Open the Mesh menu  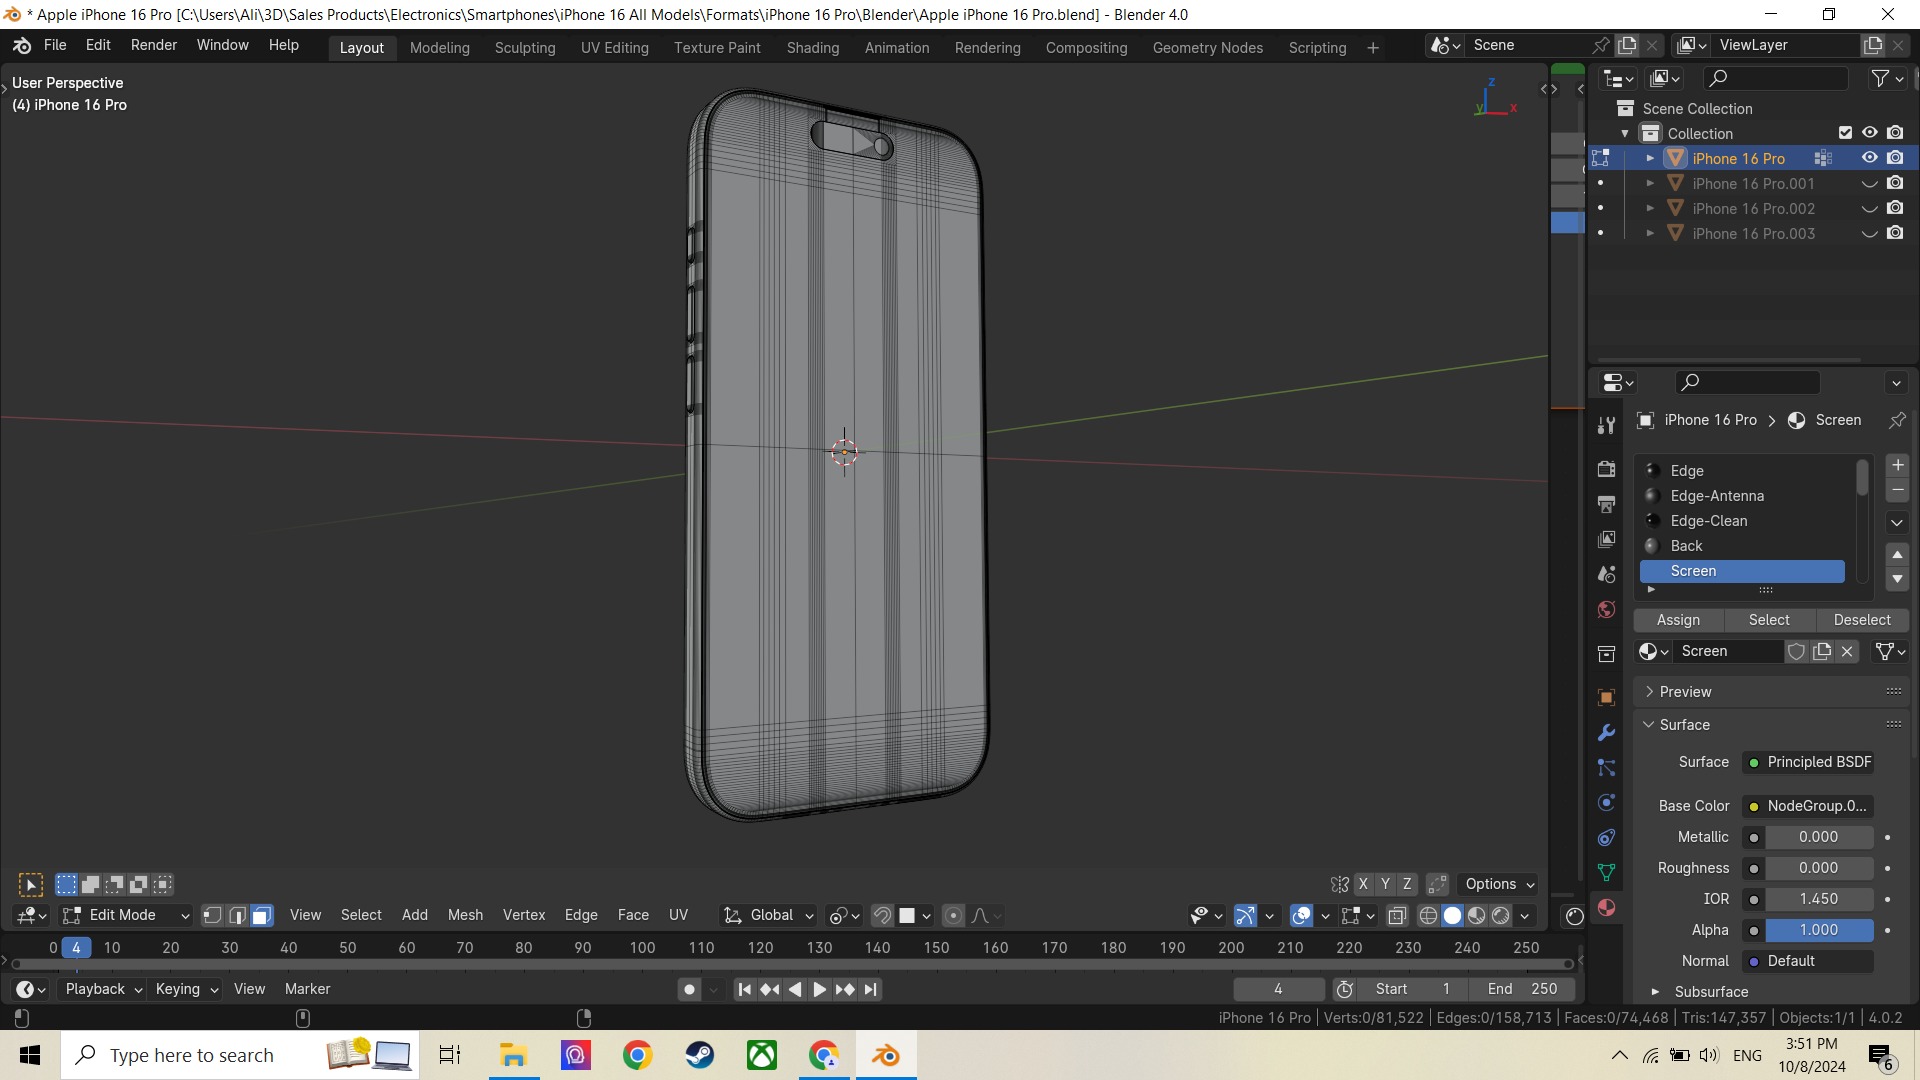coord(465,915)
